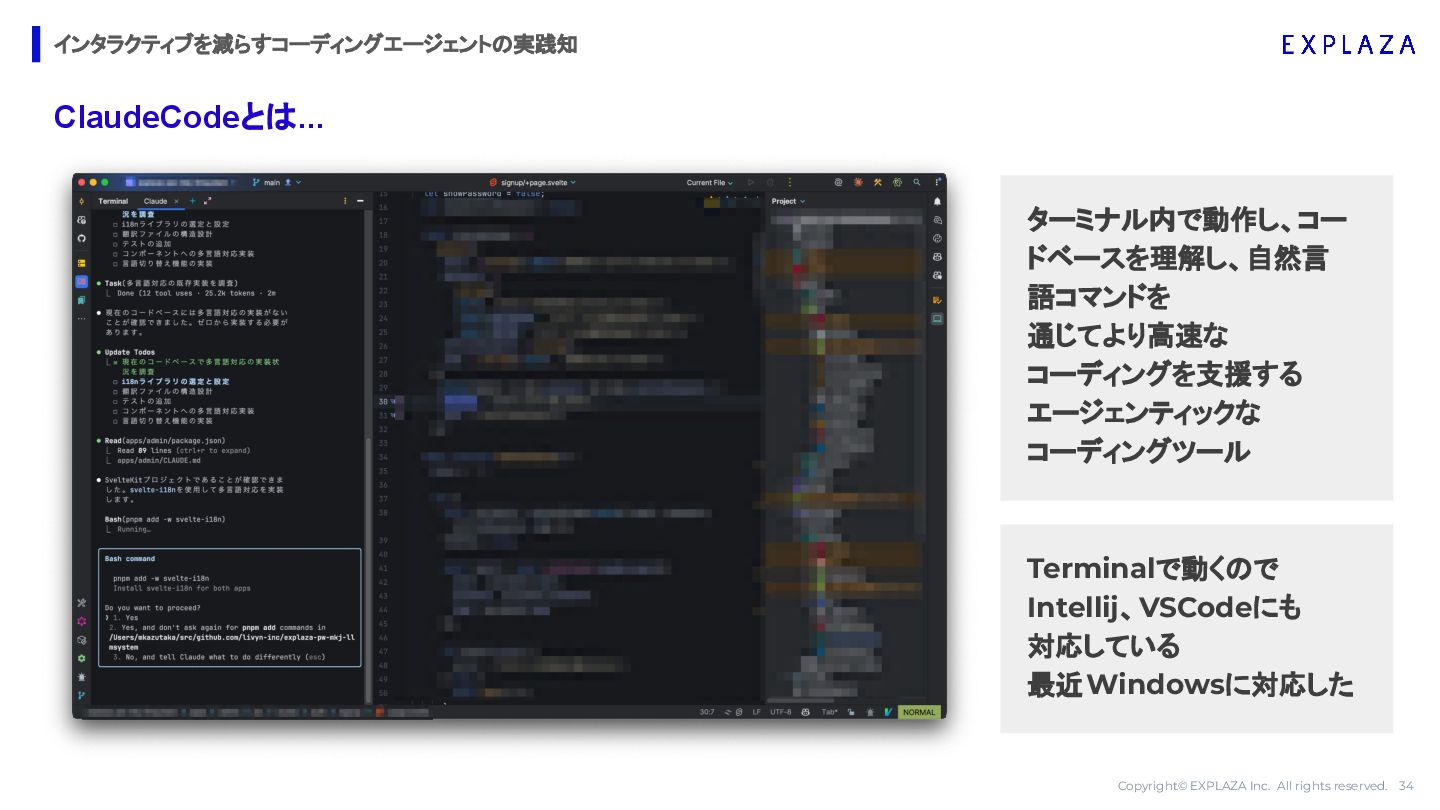Click slide page number 34
1440x810 pixels.
coord(1406,786)
